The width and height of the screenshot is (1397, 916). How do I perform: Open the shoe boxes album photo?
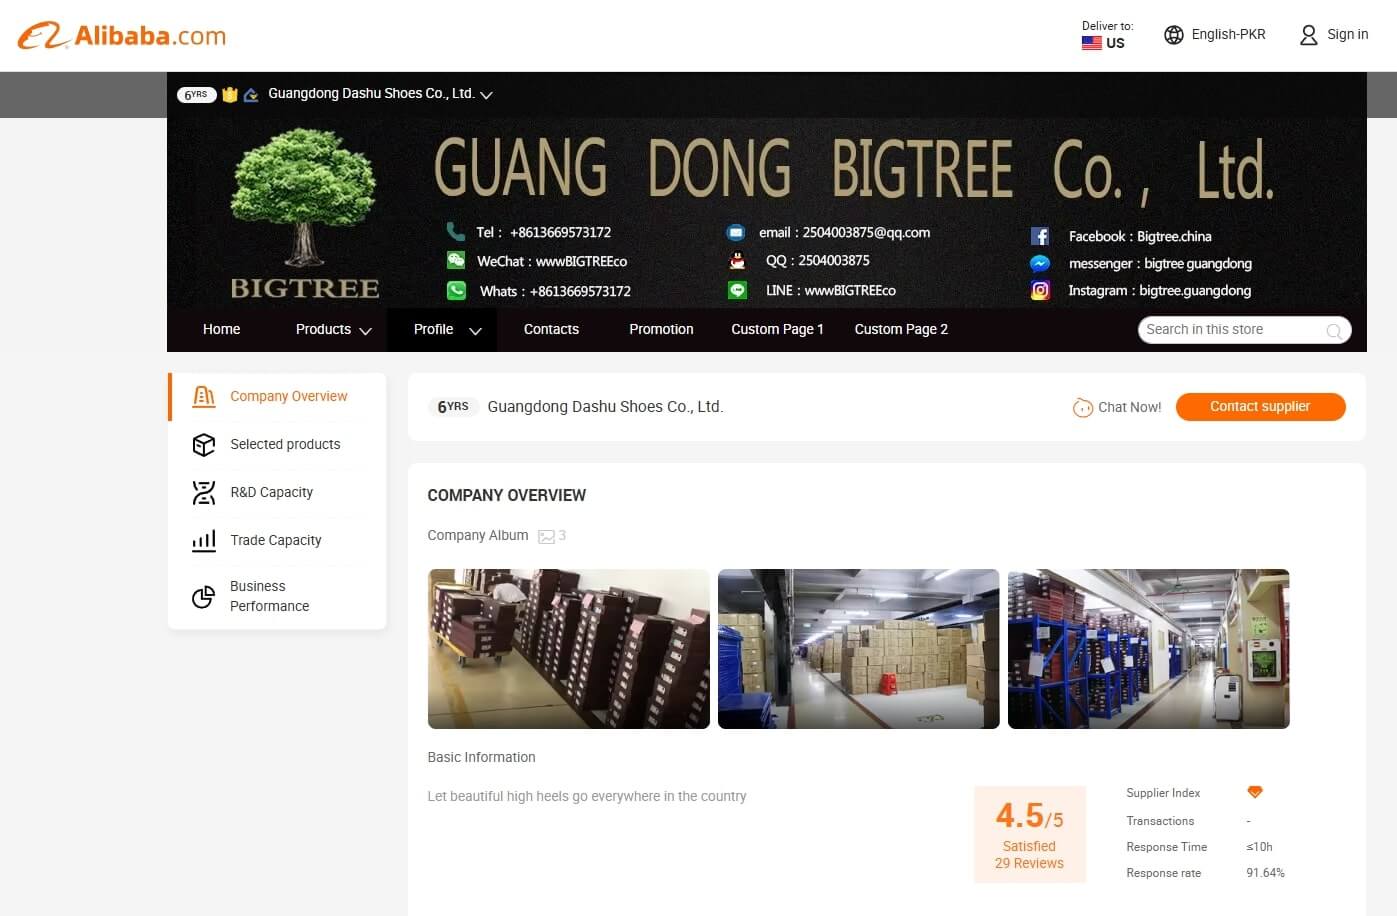(569, 649)
